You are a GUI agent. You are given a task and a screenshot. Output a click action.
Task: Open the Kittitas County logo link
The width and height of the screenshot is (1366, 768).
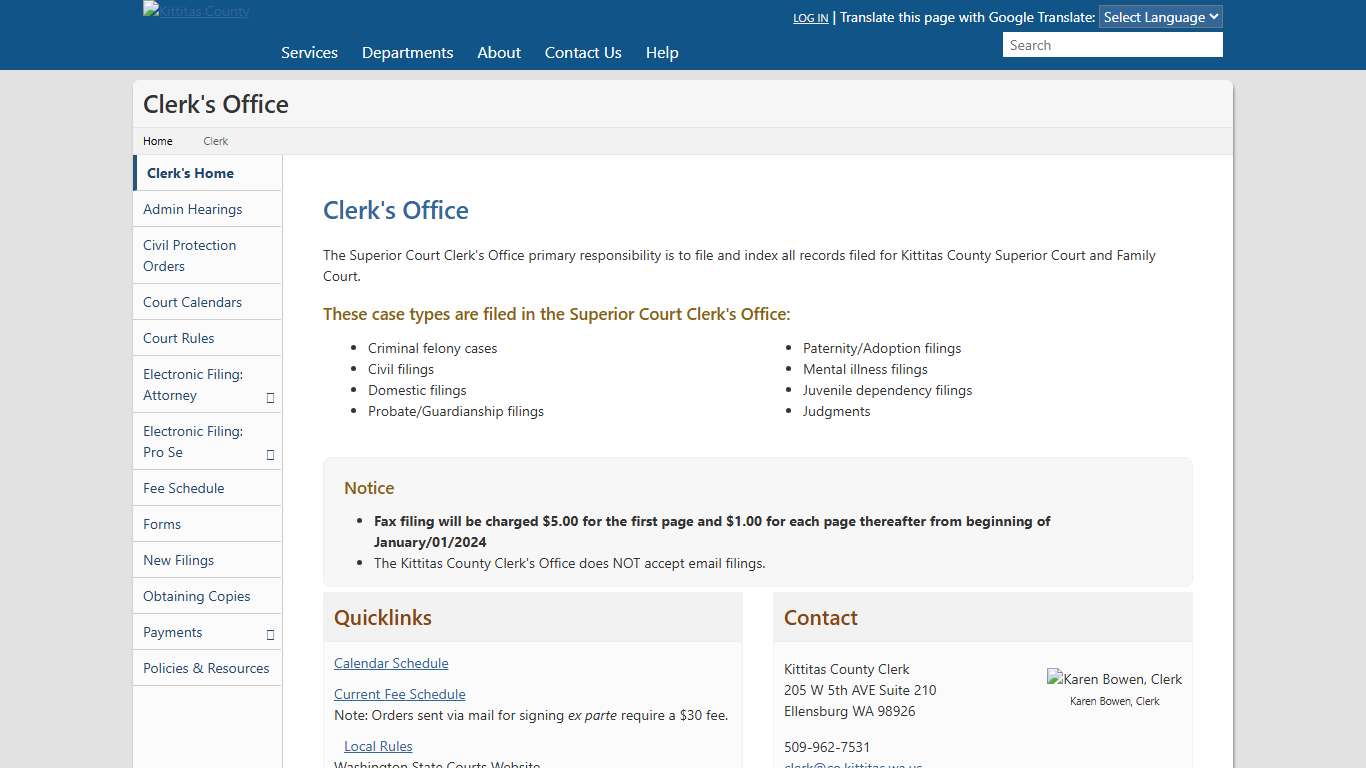click(x=195, y=11)
